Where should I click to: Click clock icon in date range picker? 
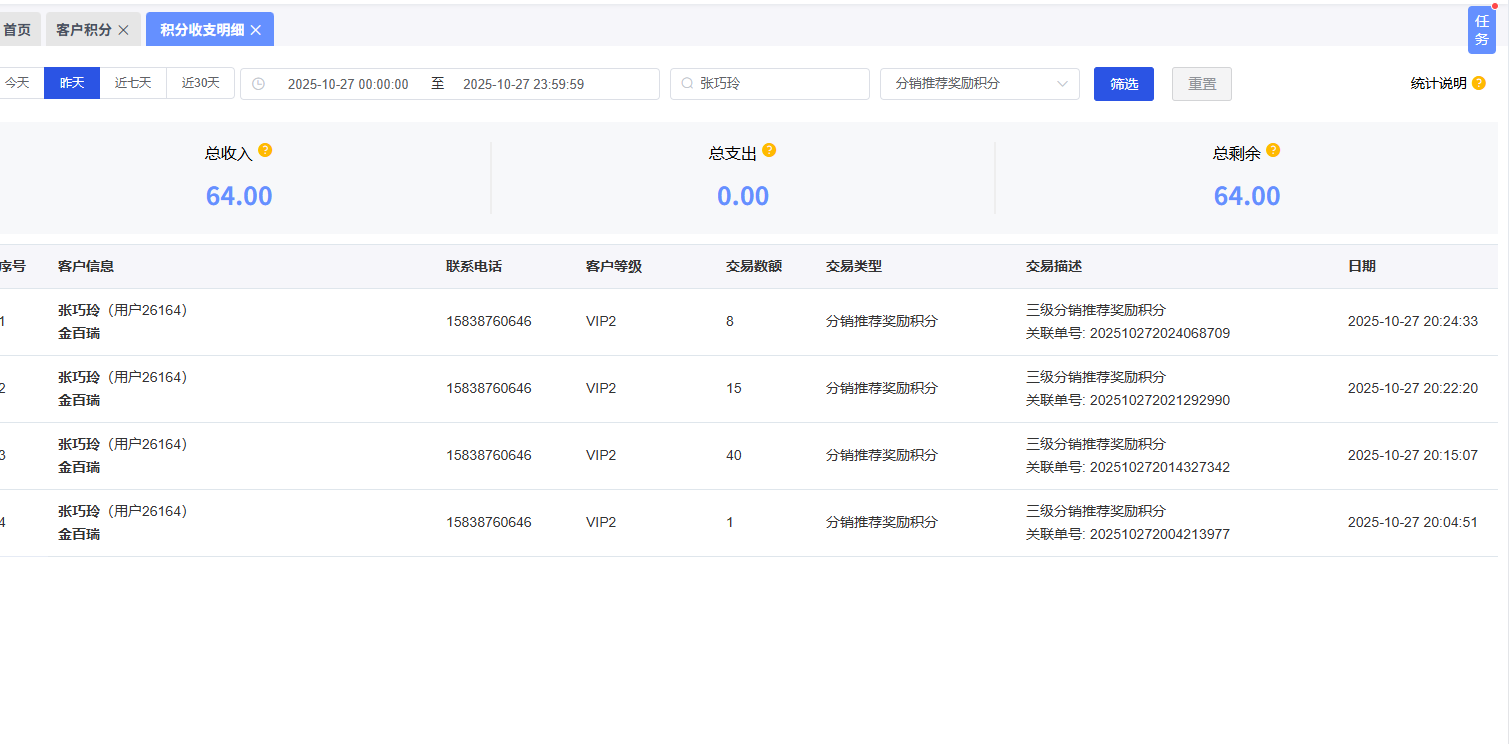click(x=259, y=84)
